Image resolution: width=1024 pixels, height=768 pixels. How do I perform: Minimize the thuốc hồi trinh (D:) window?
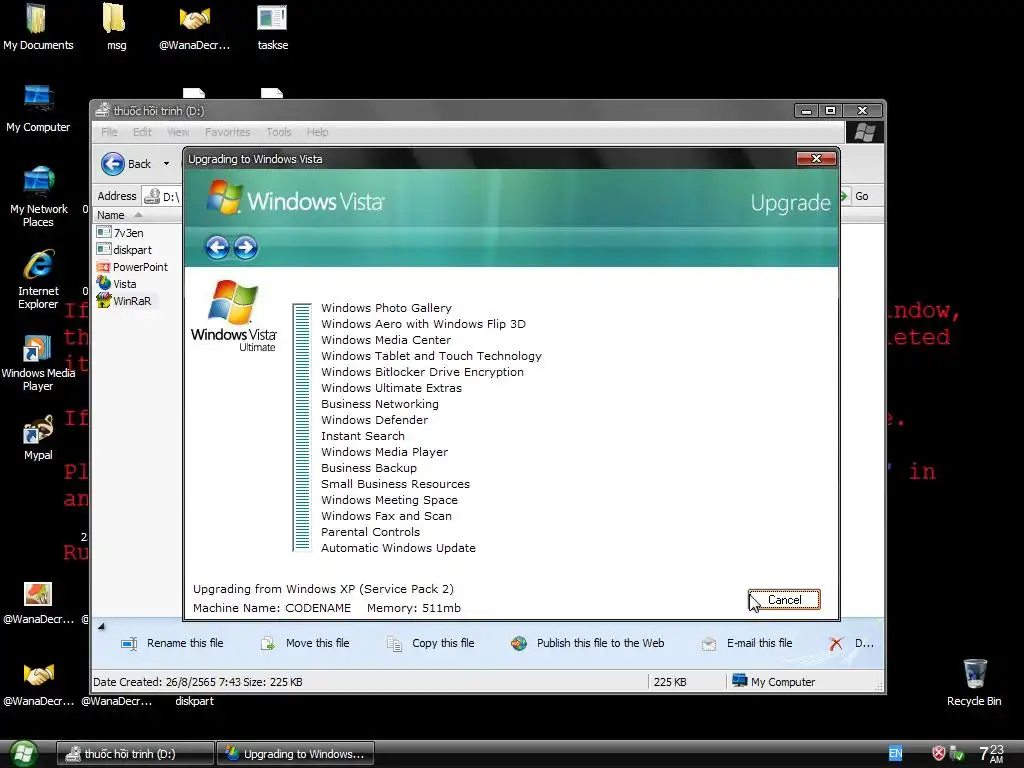[x=807, y=110]
